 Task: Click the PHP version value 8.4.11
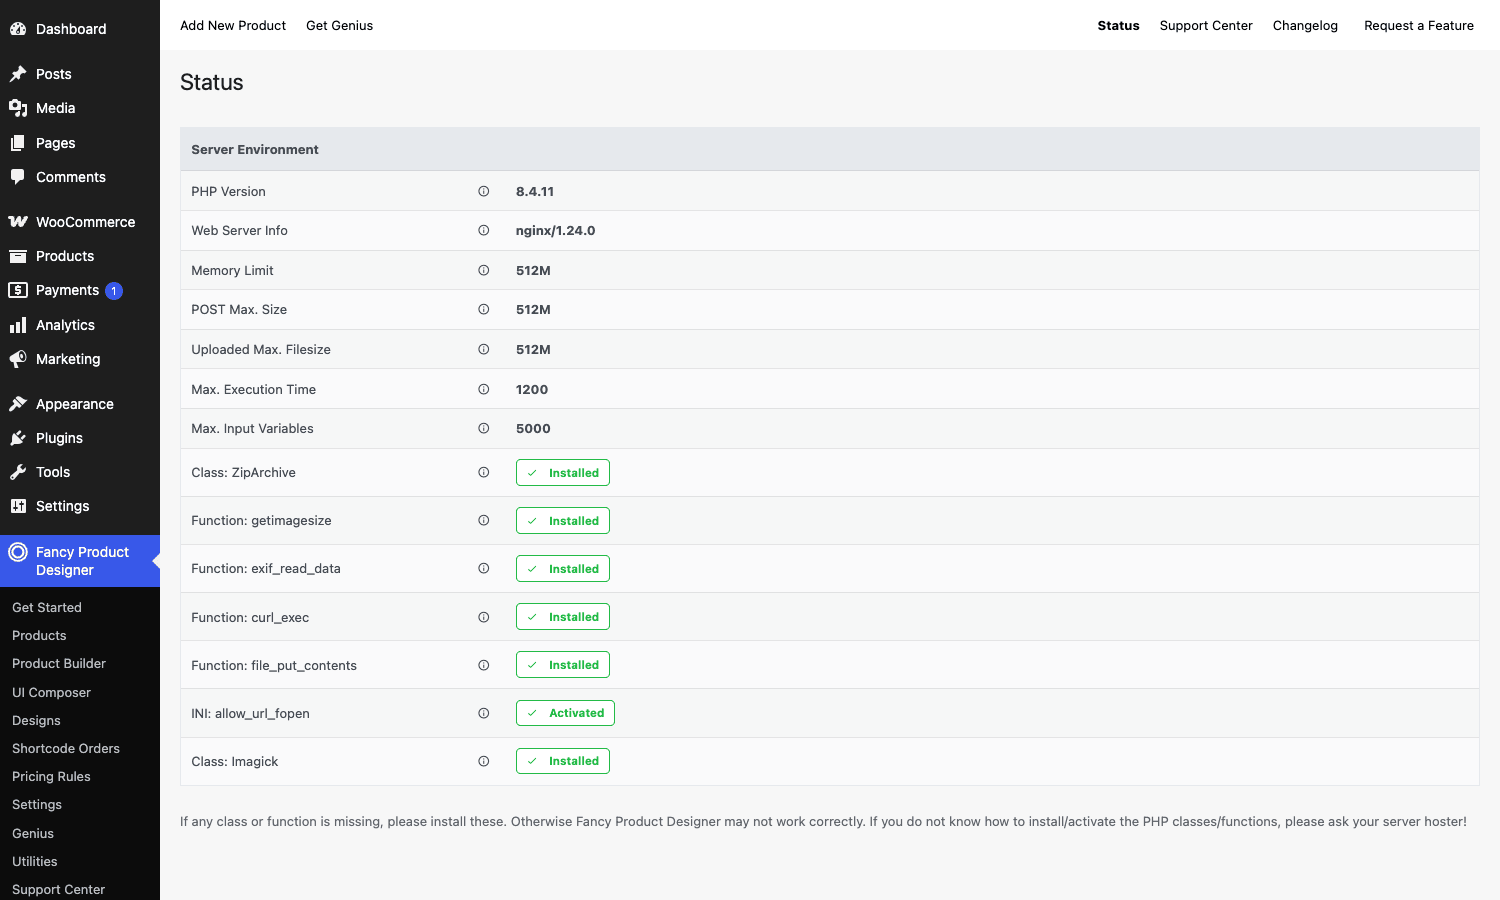535,191
